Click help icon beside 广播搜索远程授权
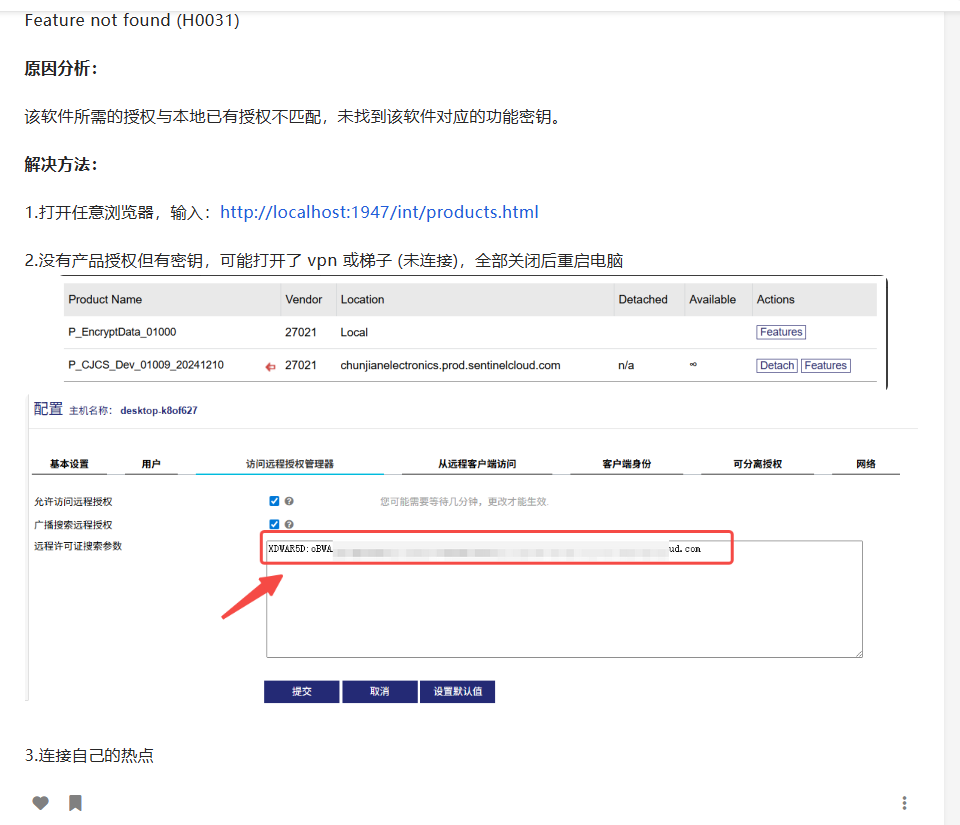 pyautogui.click(x=289, y=524)
